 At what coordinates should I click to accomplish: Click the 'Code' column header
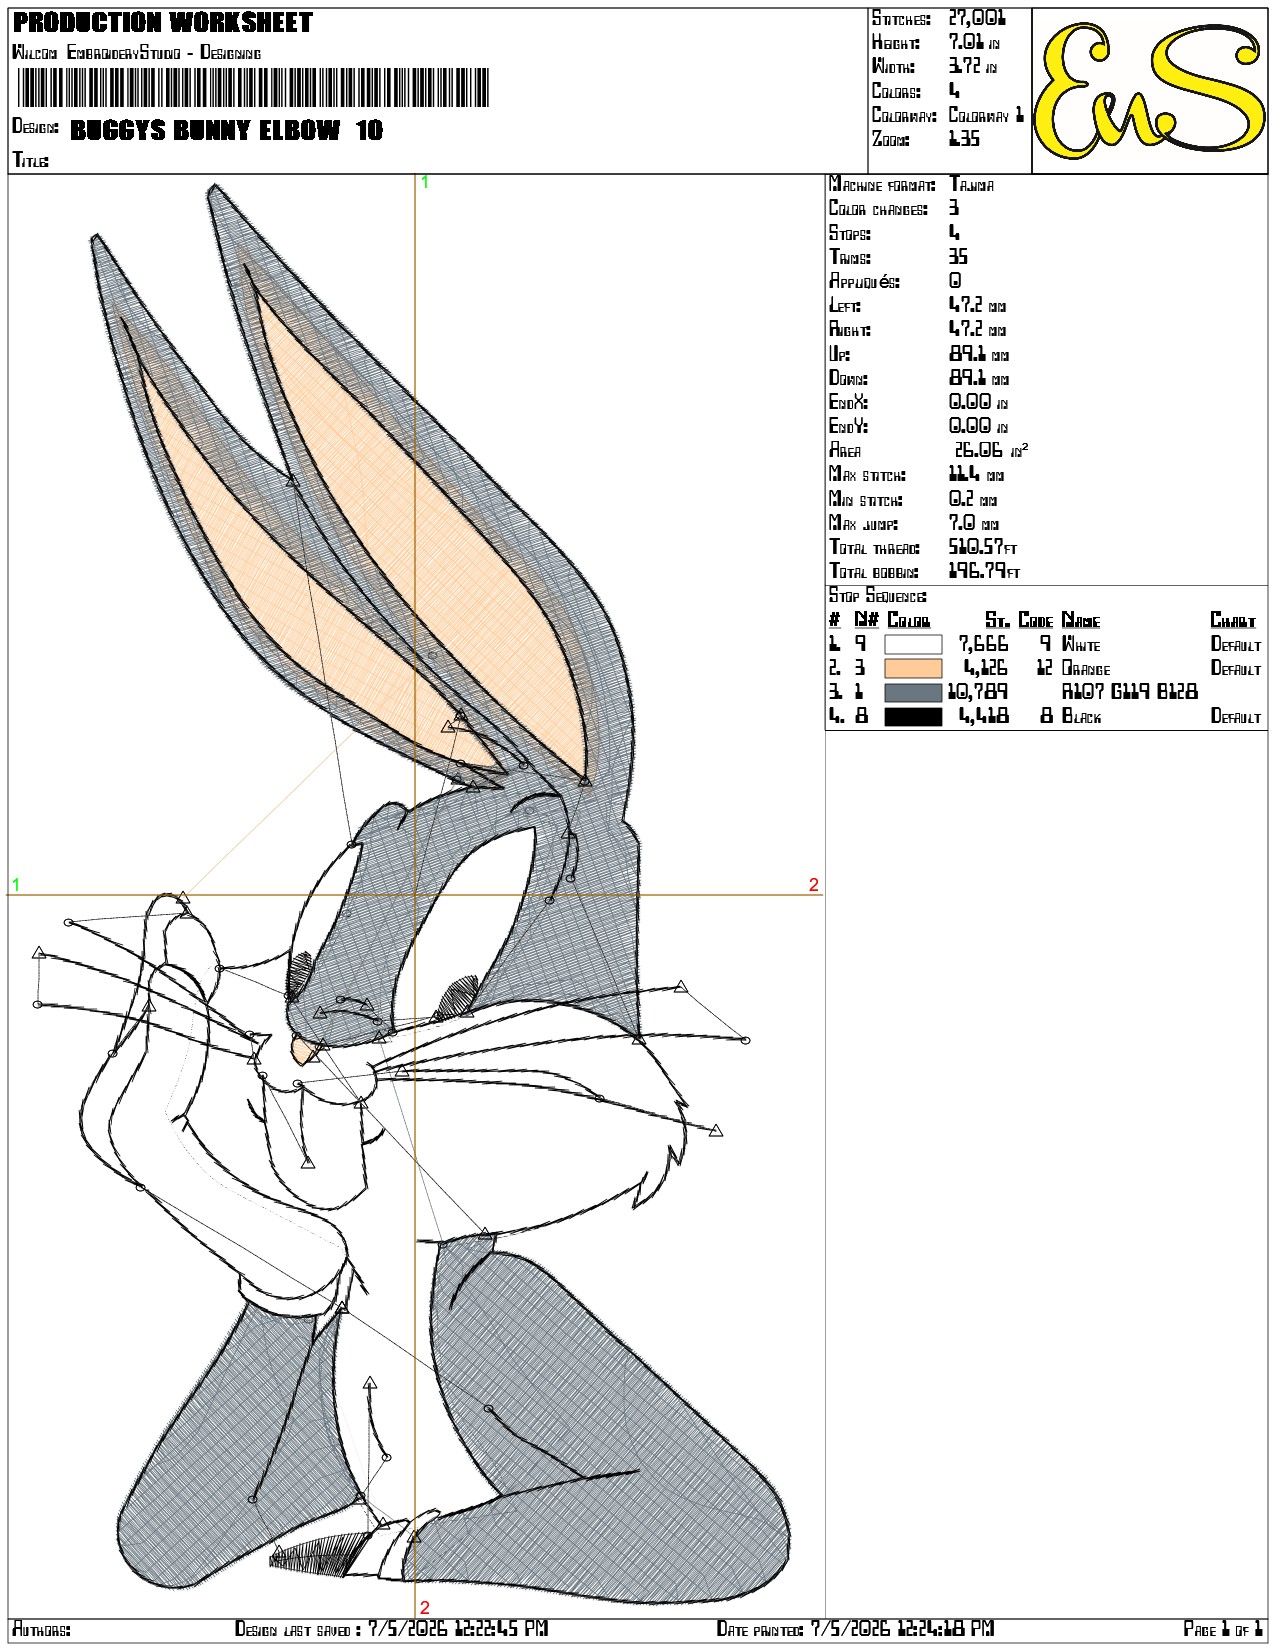tap(1036, 620)
